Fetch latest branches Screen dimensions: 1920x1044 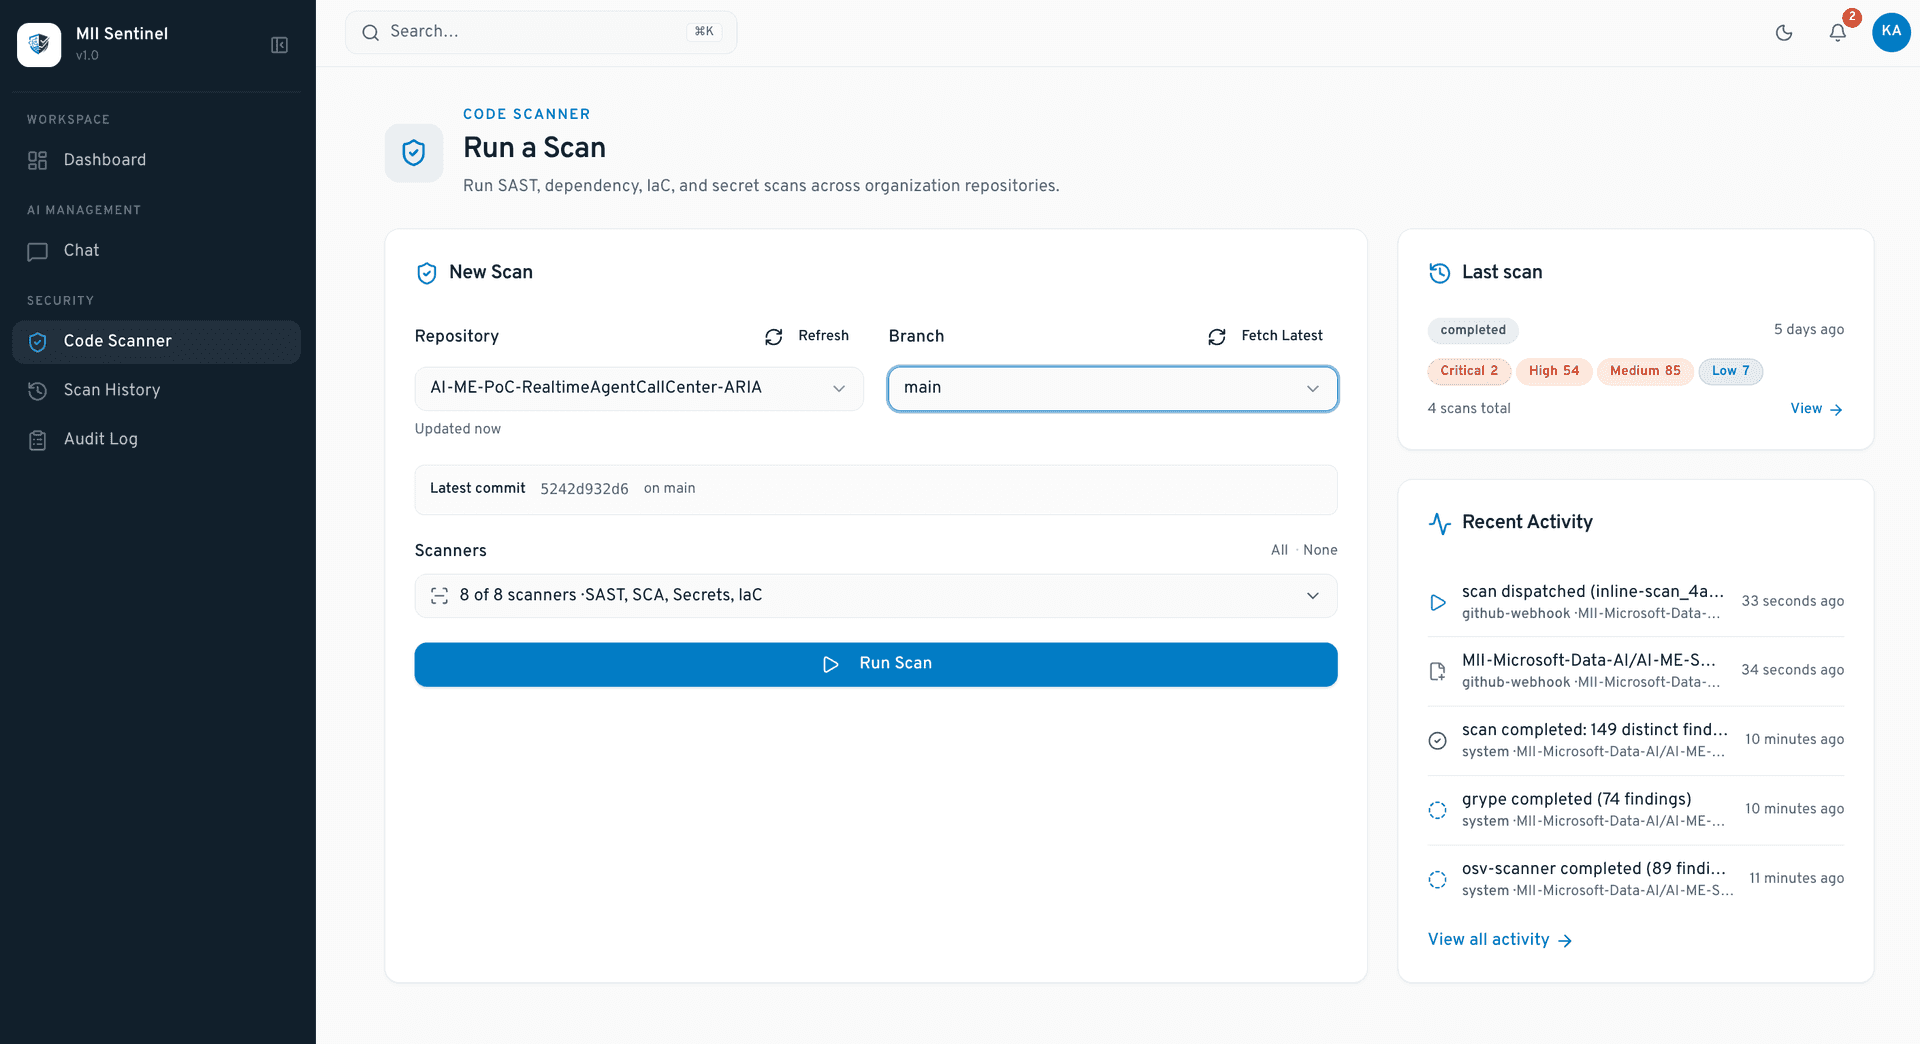coord(1265,336)
